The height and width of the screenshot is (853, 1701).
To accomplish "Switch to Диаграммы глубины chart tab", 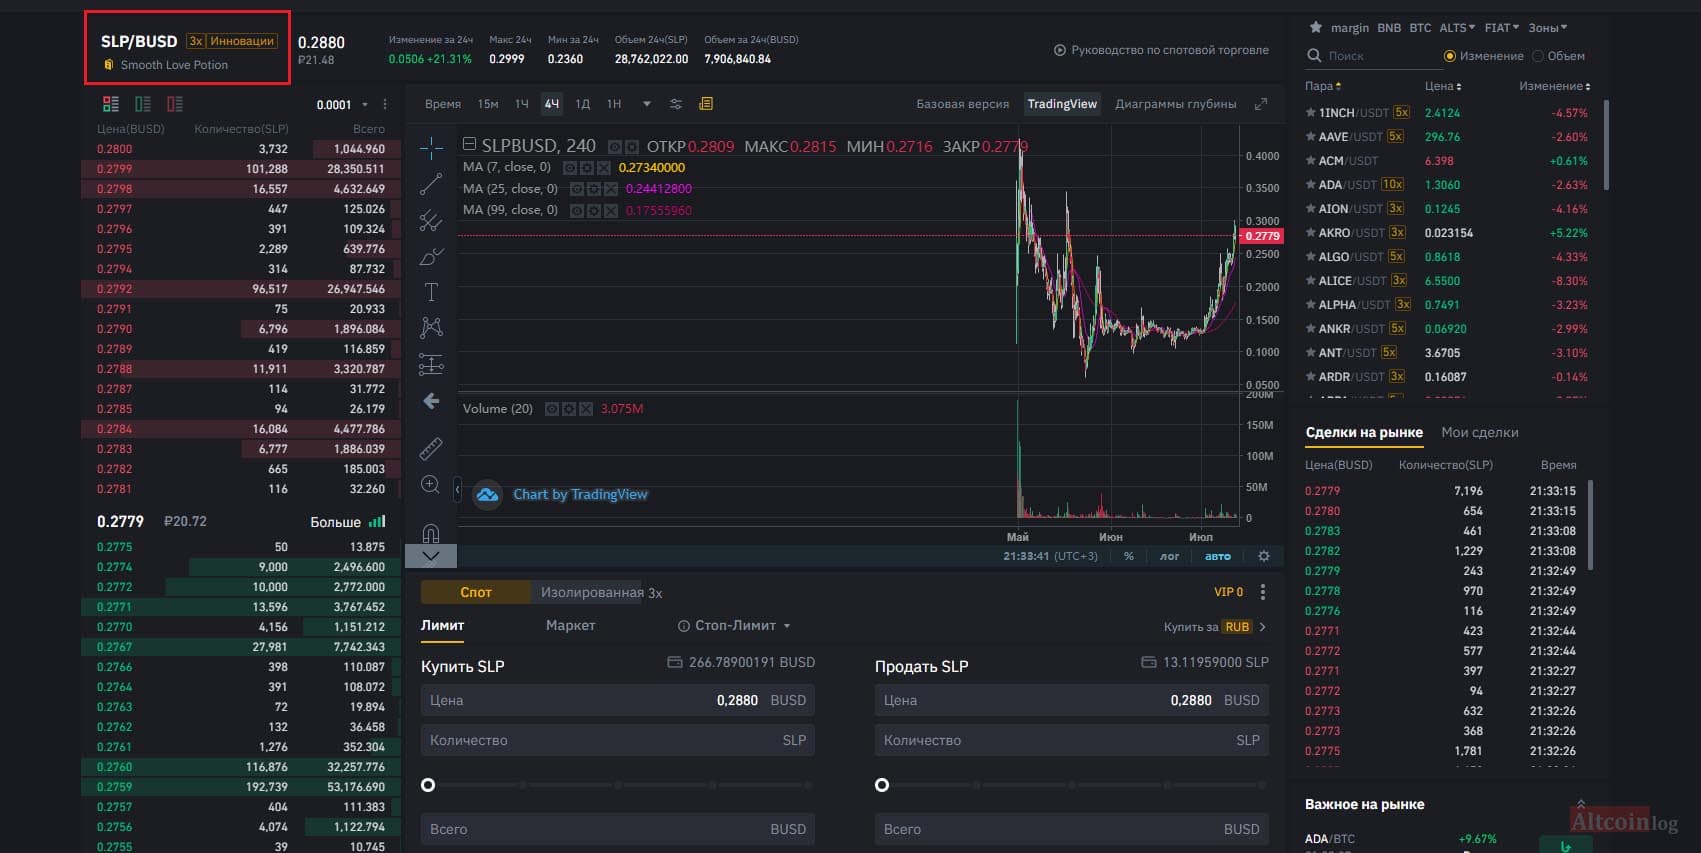I will tap(1176, 104).
